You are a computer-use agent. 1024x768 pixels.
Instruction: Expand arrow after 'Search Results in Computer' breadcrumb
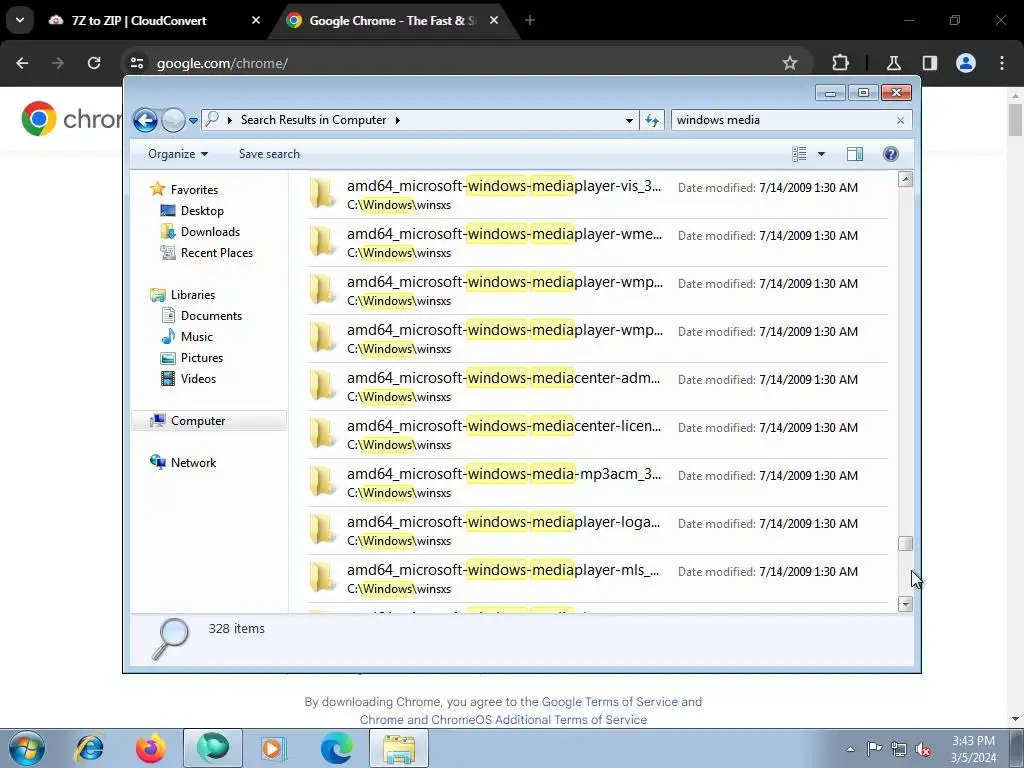point(397,120)
